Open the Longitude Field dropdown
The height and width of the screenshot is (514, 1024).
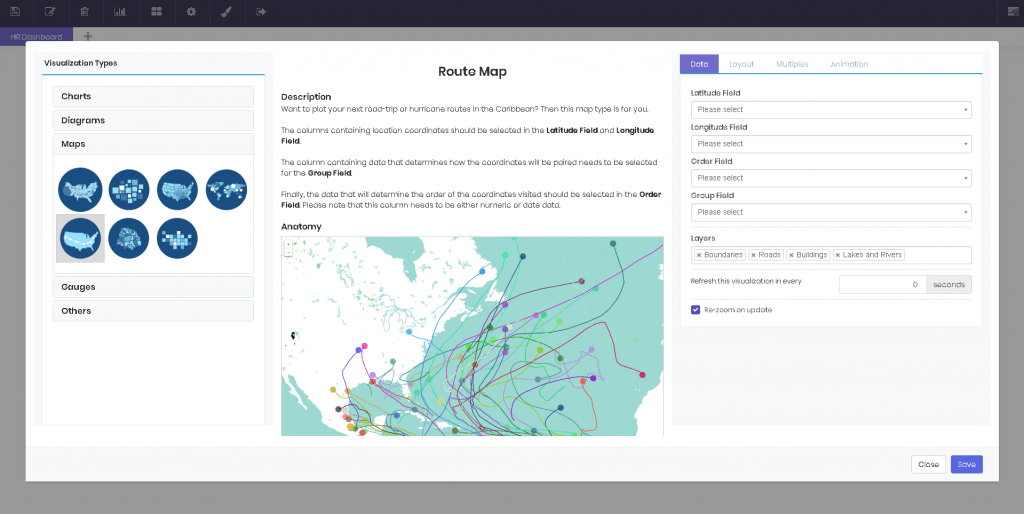pyautogui.click(x=831, y=144)
